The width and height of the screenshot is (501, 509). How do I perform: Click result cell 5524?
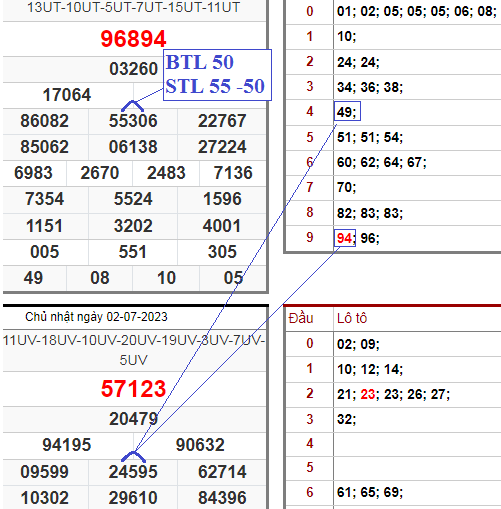tap(133, 199)
